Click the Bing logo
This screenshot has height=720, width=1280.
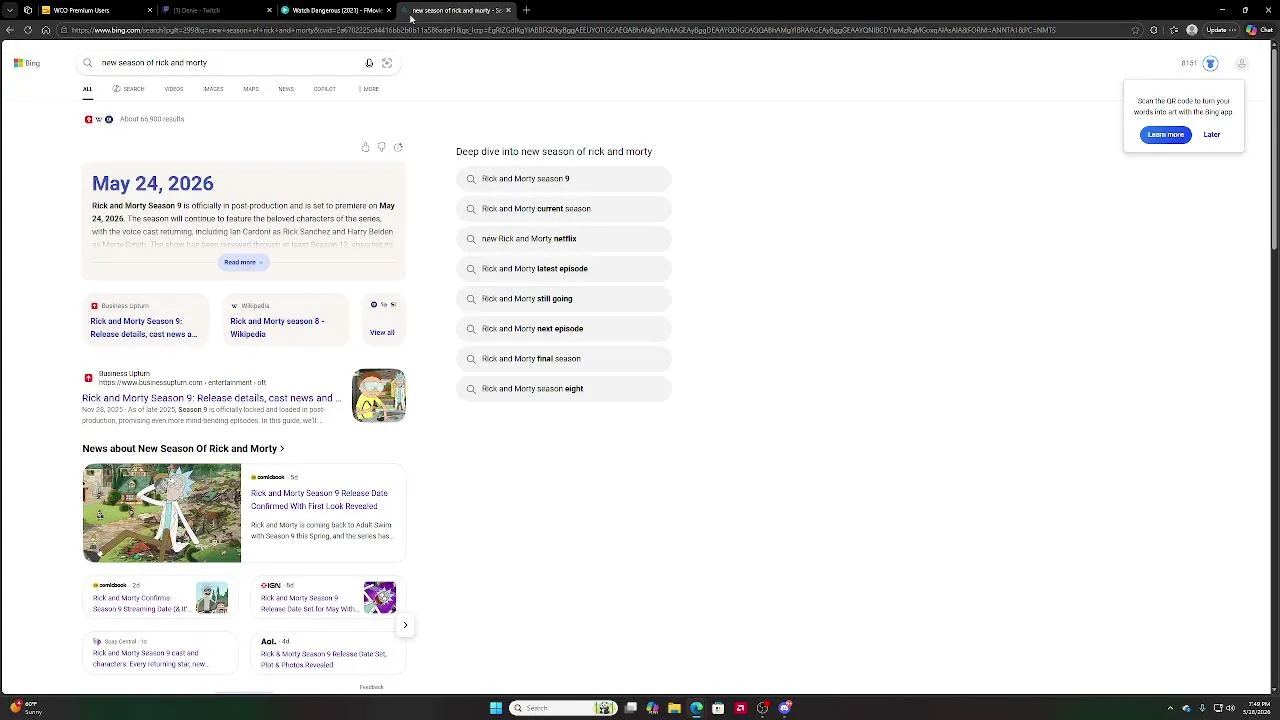tap(27, 63)
